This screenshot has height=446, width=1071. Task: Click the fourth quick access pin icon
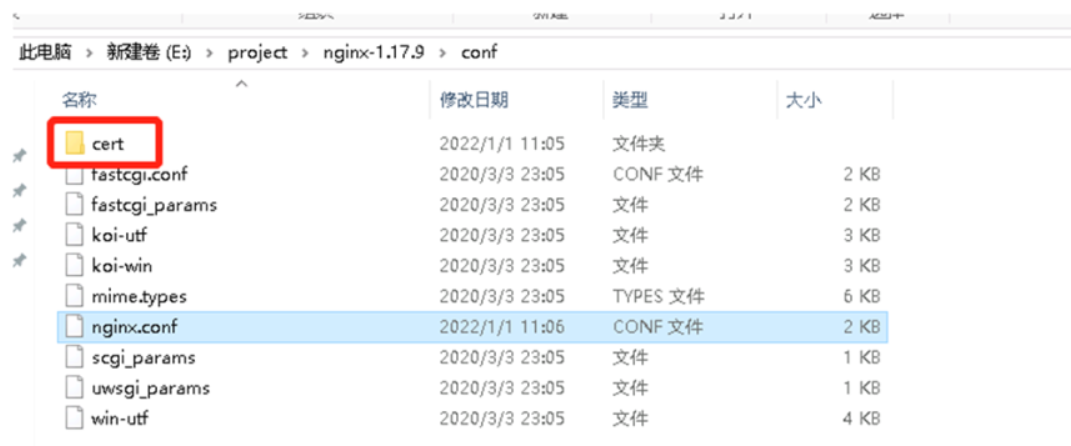pos(20,260)
